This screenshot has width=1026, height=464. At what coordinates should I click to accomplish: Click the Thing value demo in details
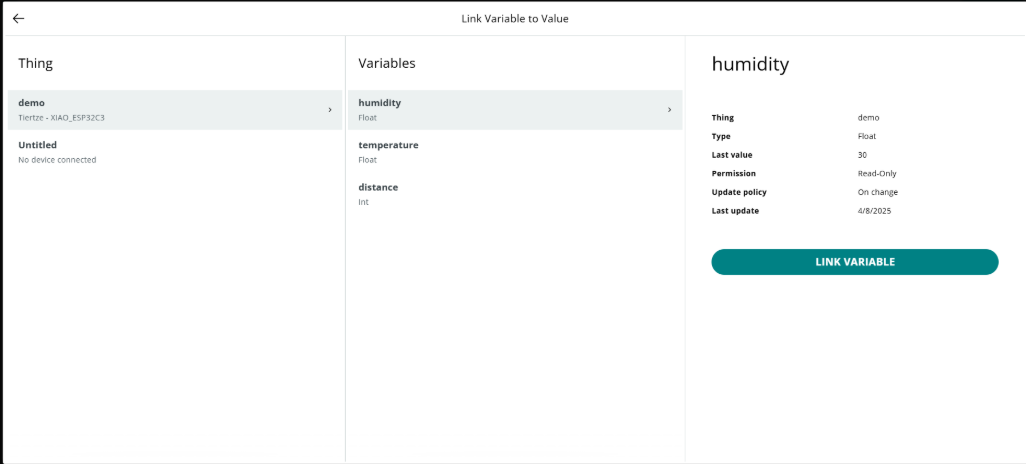868,118
